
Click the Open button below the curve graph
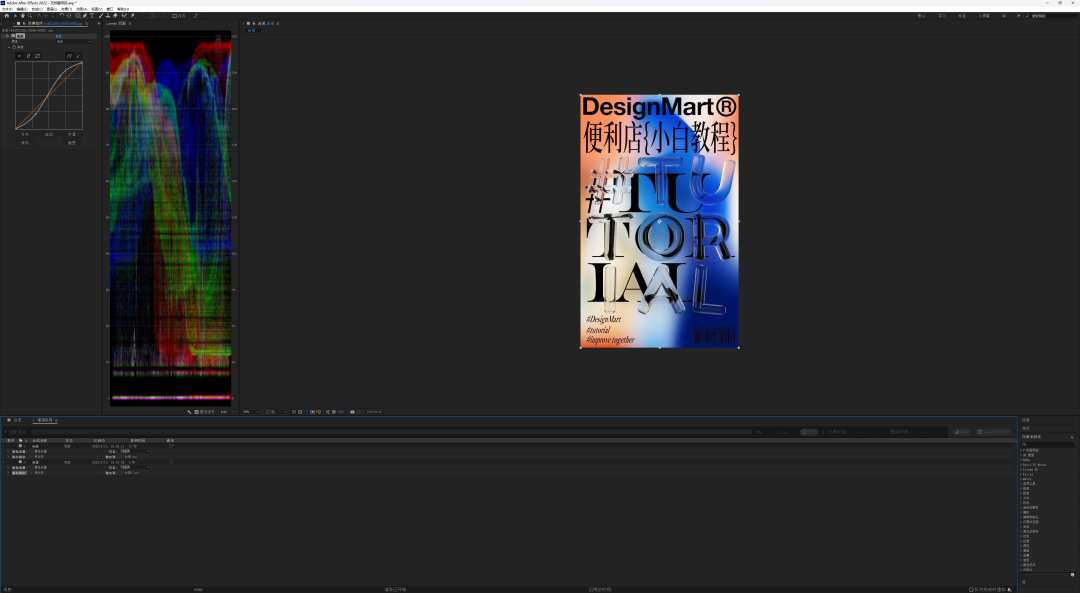pyautogui.click(x=25, y=134)
